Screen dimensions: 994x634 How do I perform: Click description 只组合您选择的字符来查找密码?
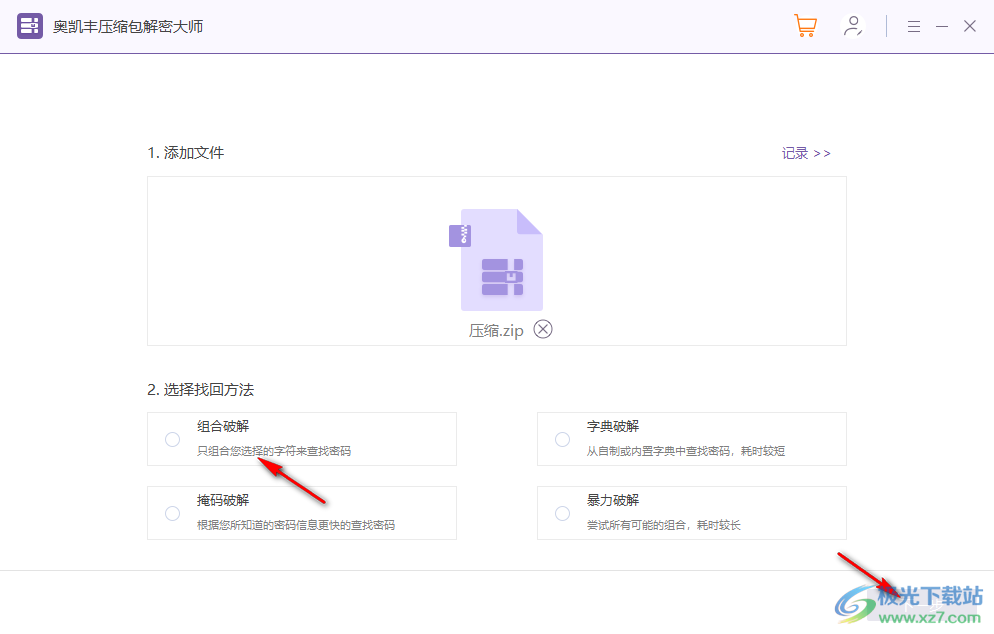274,451
